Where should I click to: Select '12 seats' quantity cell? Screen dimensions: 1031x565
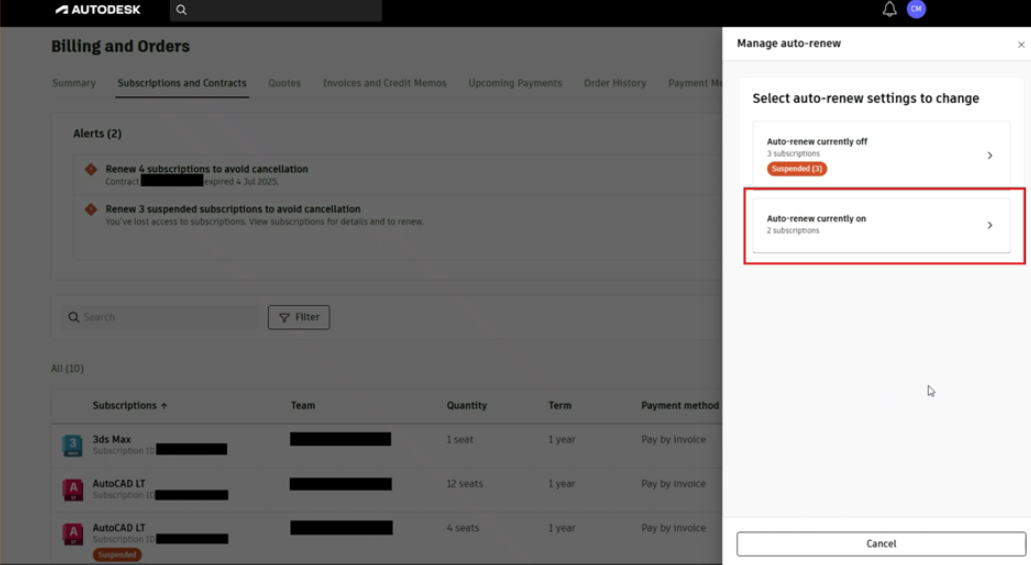coord(465,483)
